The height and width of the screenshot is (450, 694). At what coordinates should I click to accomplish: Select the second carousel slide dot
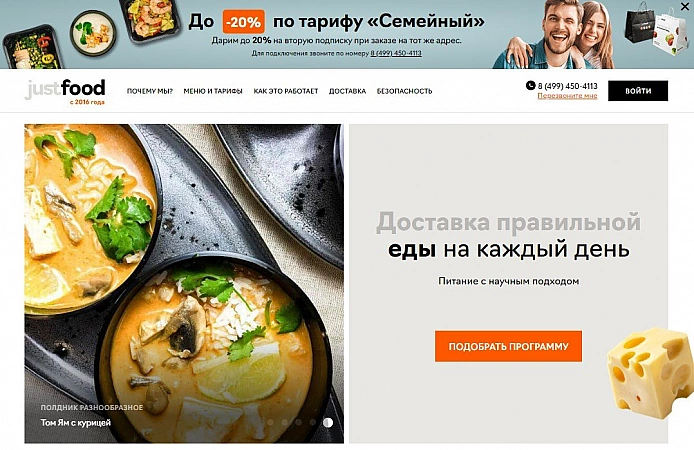[285, 423]
